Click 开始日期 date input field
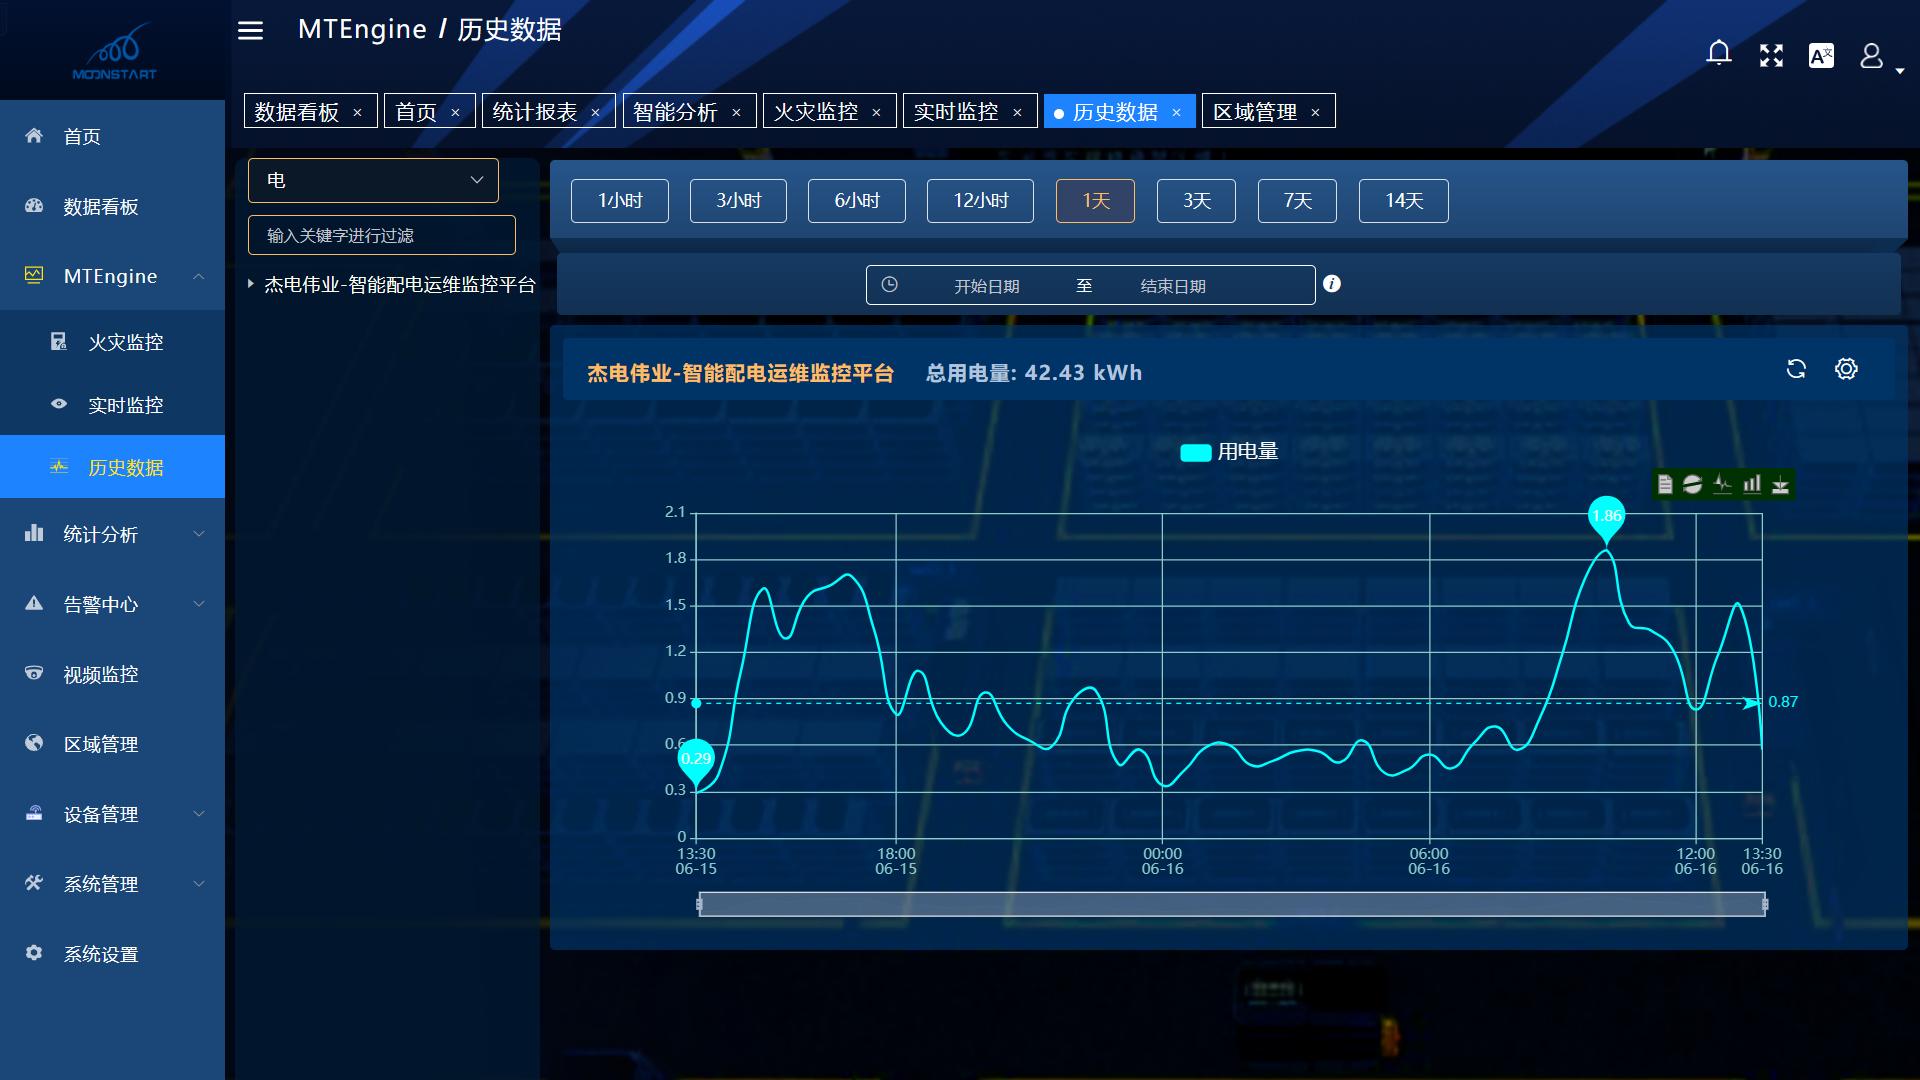1920x1080 pixels. click(x=986, y=286)
